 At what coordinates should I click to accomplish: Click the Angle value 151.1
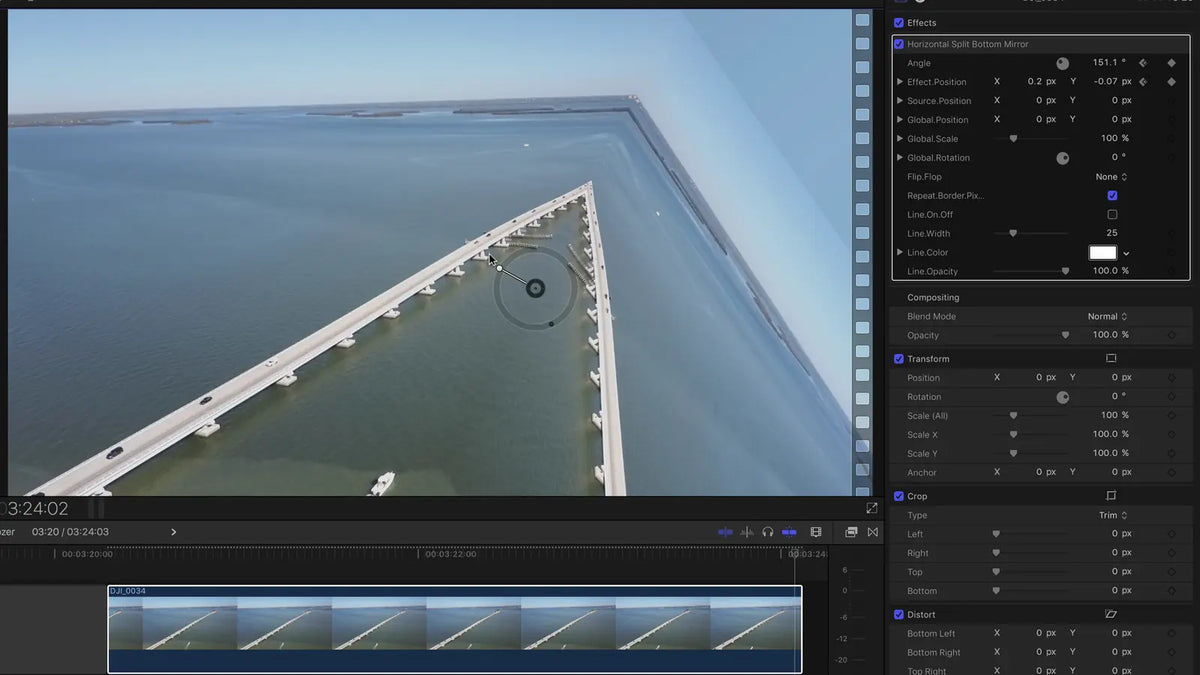tap(1108, 63)
